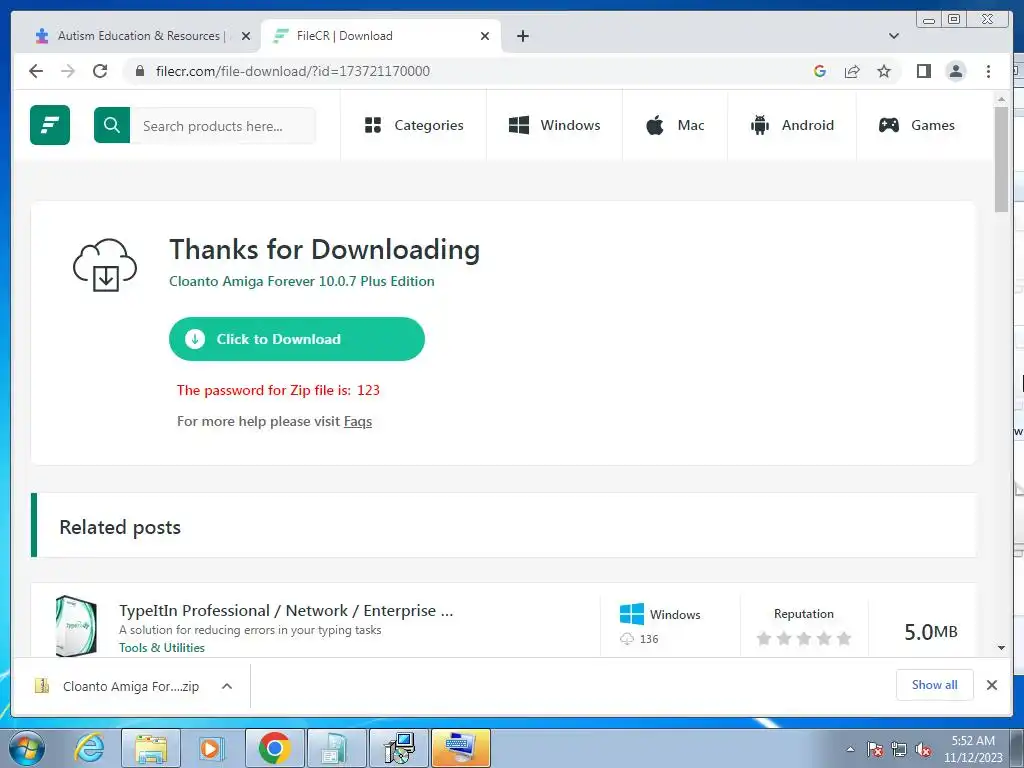The width and height of the screenshot is (1024, 768).
Task: Open TypeItIn Professional related post
Action: pos(286,611)
